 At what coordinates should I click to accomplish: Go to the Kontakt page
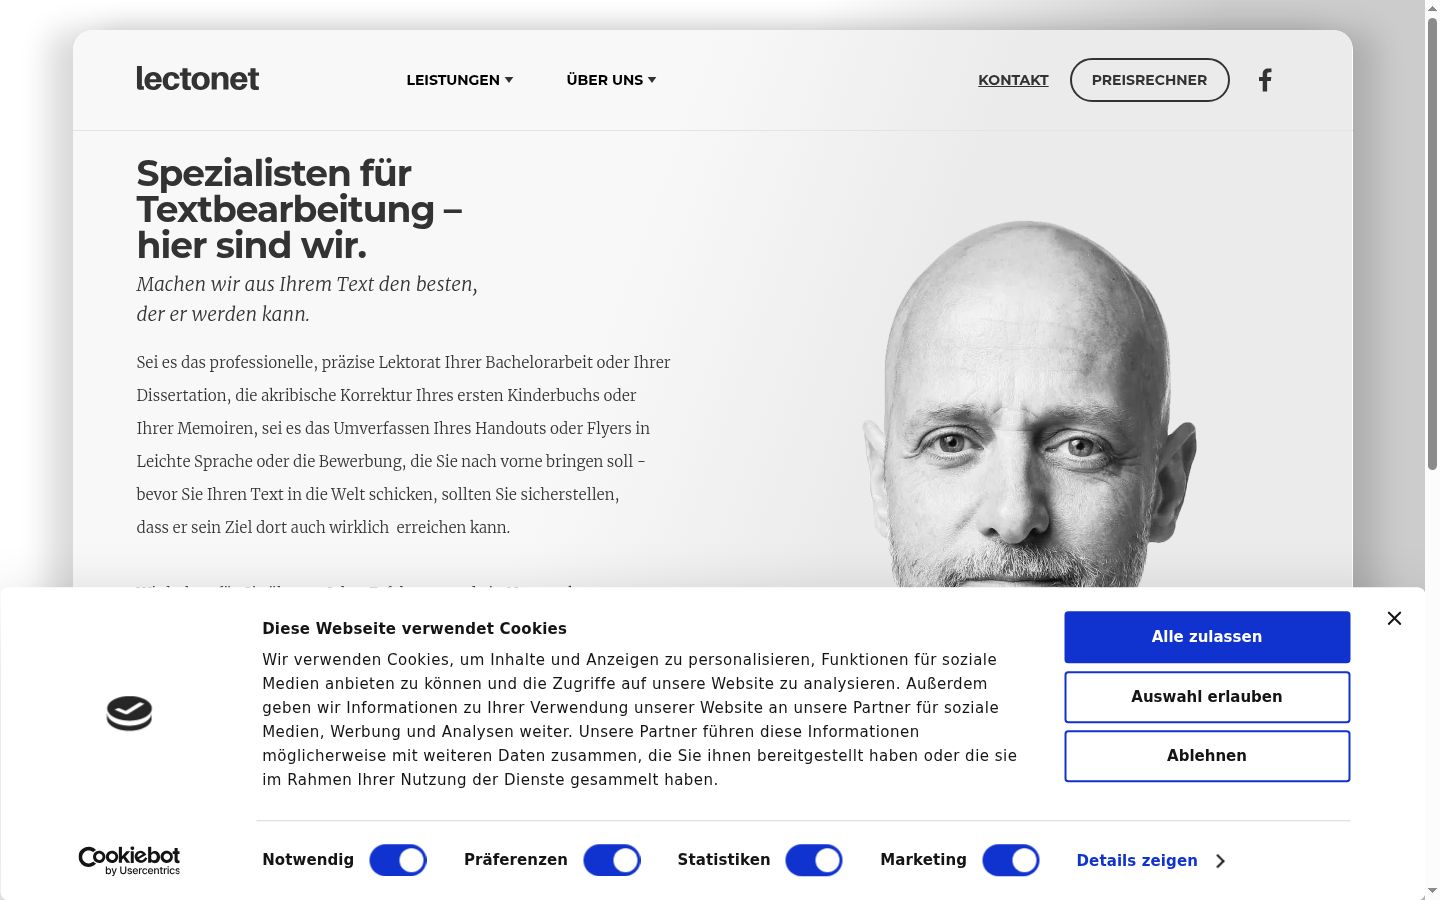[1013, 80]
